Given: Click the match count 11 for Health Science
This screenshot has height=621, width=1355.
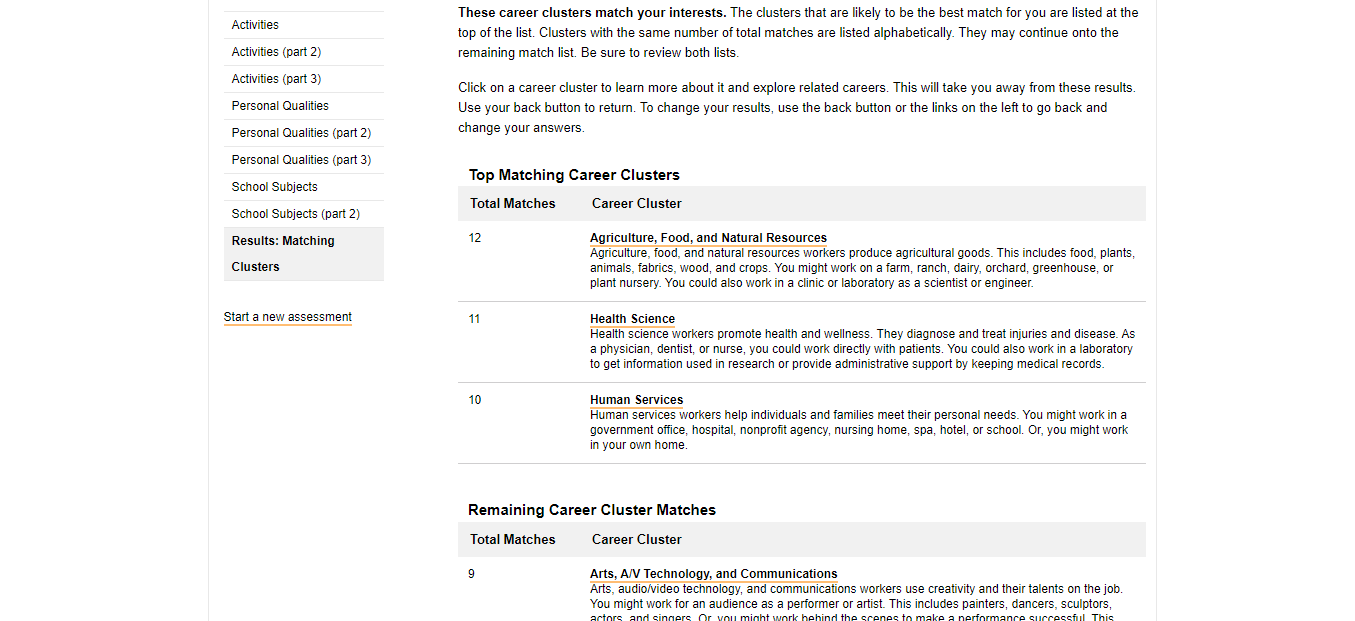Looking at the screenshot, I should [475, 319].
